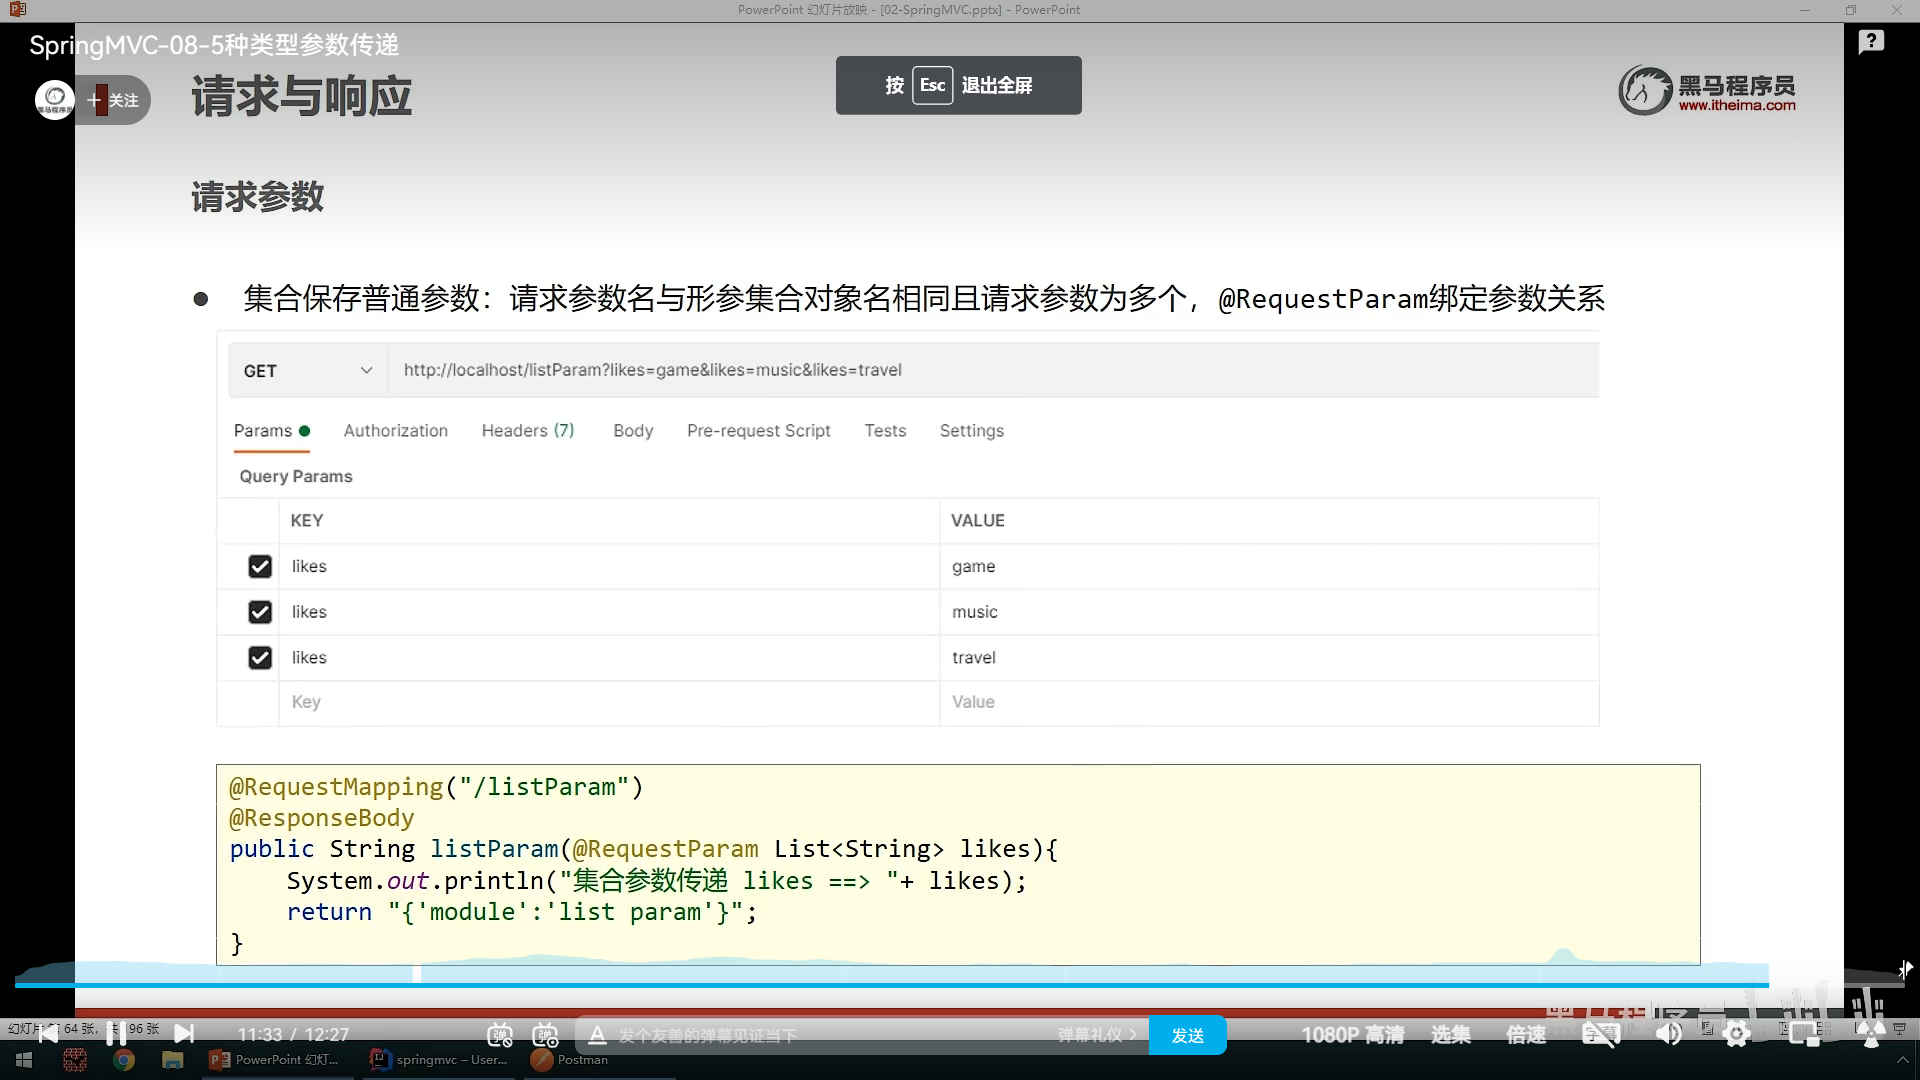Viewport: 1920px width, 1080px height.
Task: Click the 发送 send button
Action: tap(1187, 1036)
